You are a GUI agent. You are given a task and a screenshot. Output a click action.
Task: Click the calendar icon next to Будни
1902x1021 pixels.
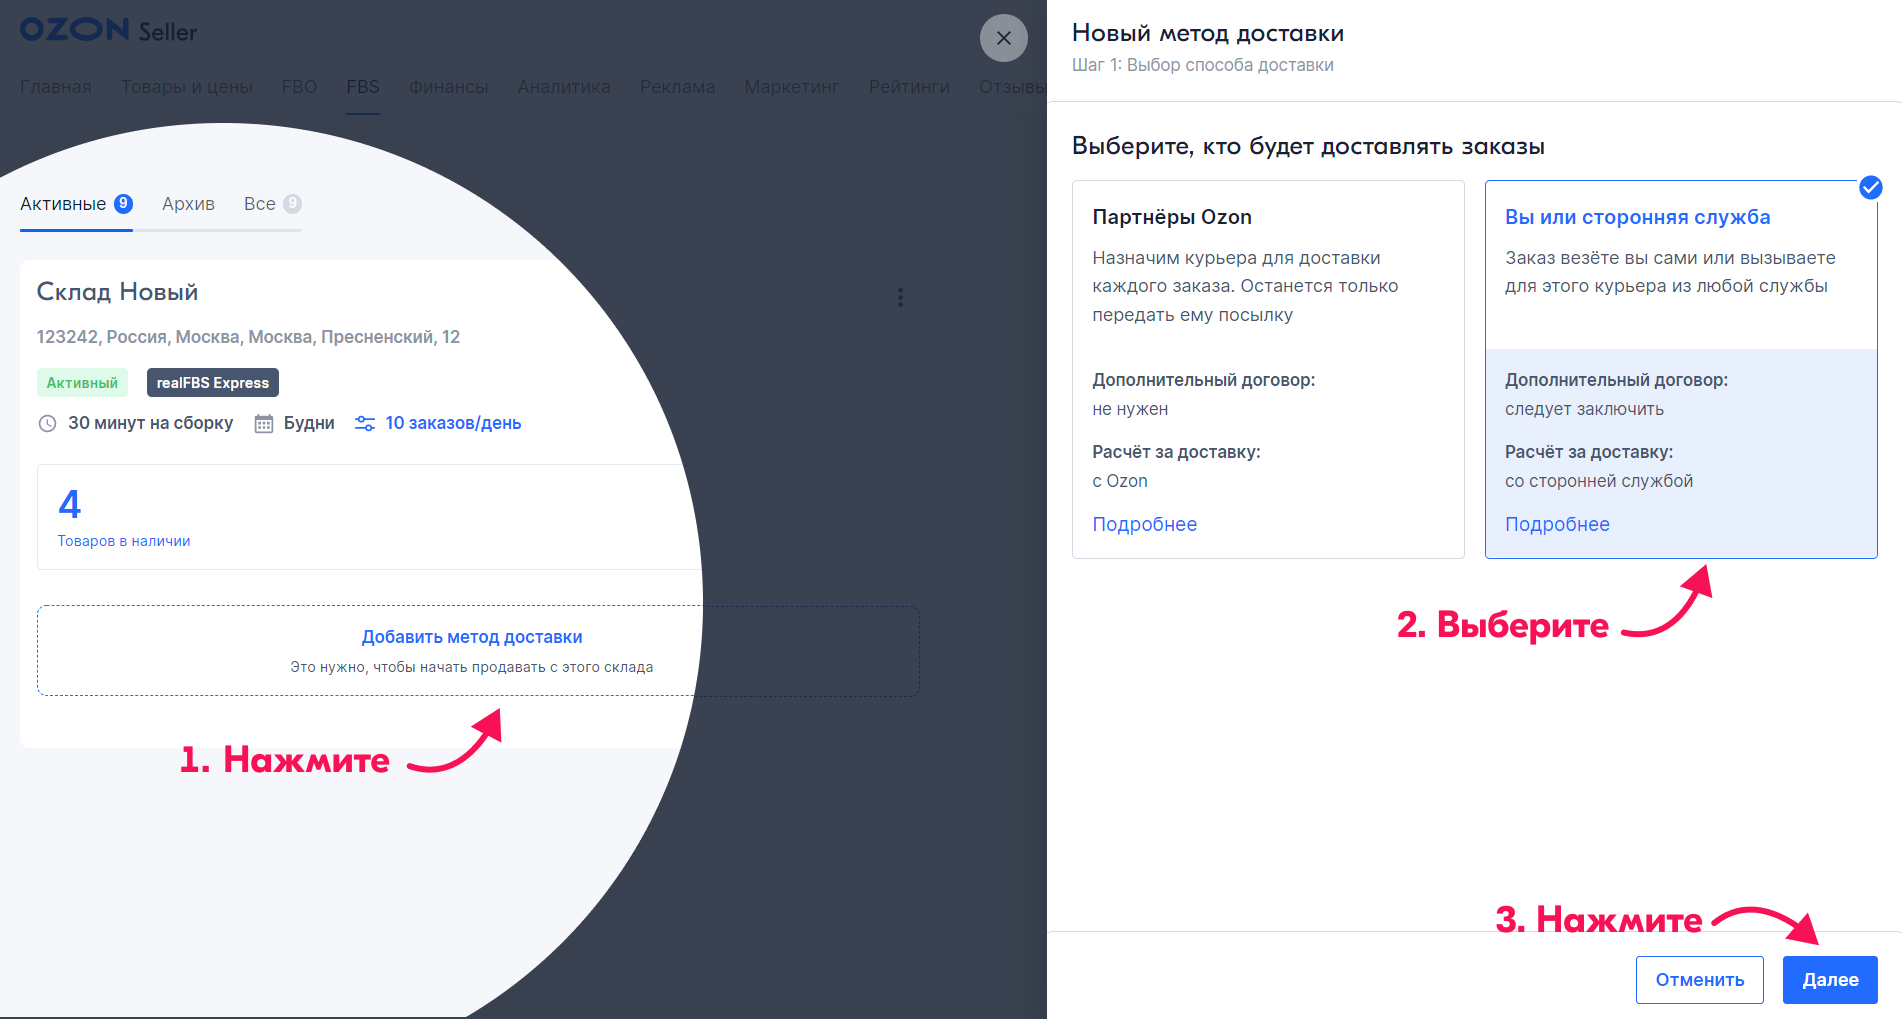click(x=264, y=424)
